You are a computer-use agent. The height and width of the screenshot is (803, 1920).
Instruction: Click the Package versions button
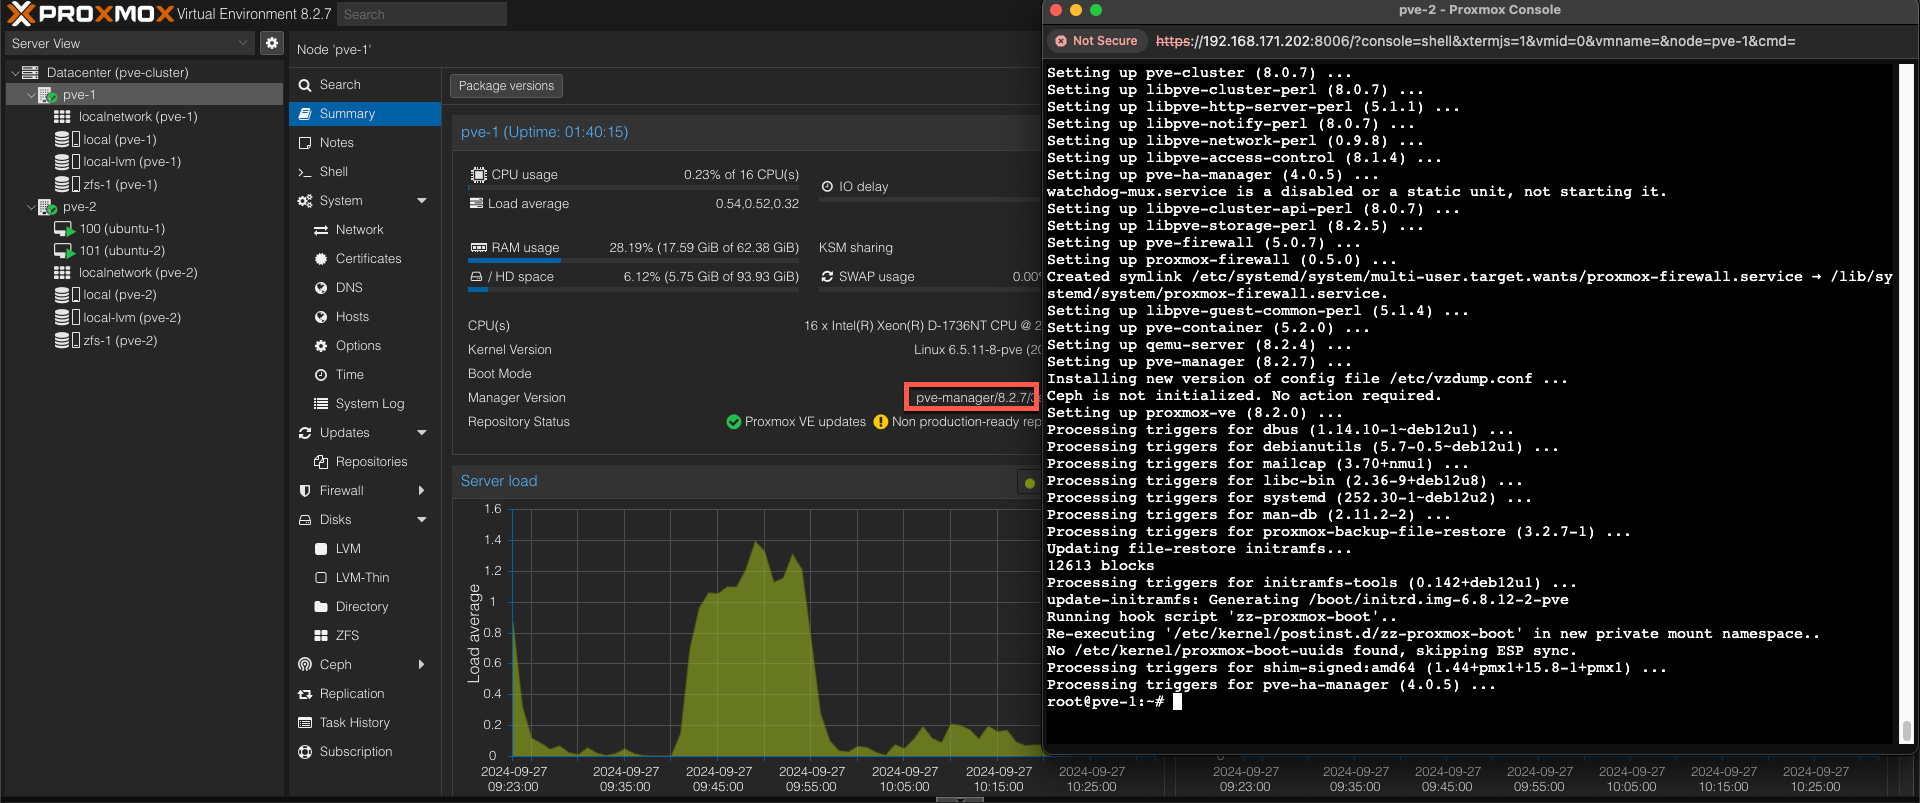coord(506,86)
